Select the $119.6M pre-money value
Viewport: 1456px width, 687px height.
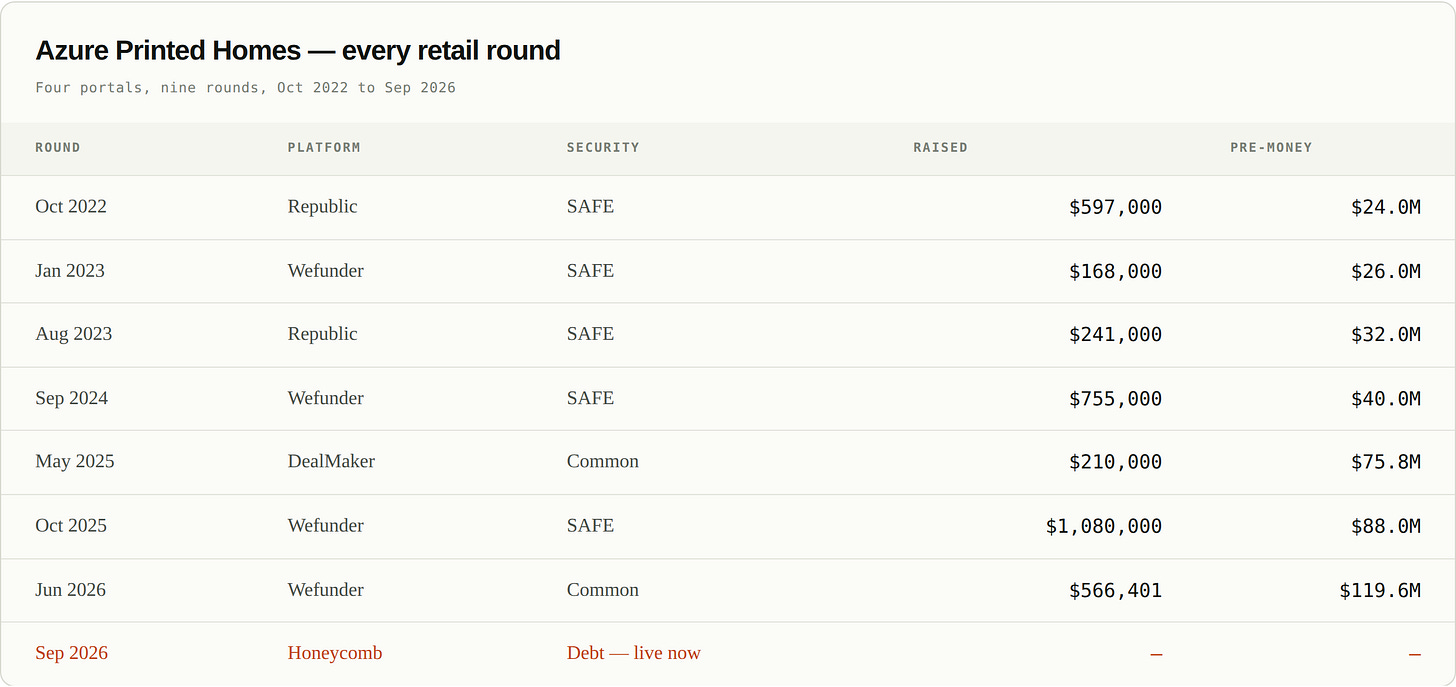1380,590
